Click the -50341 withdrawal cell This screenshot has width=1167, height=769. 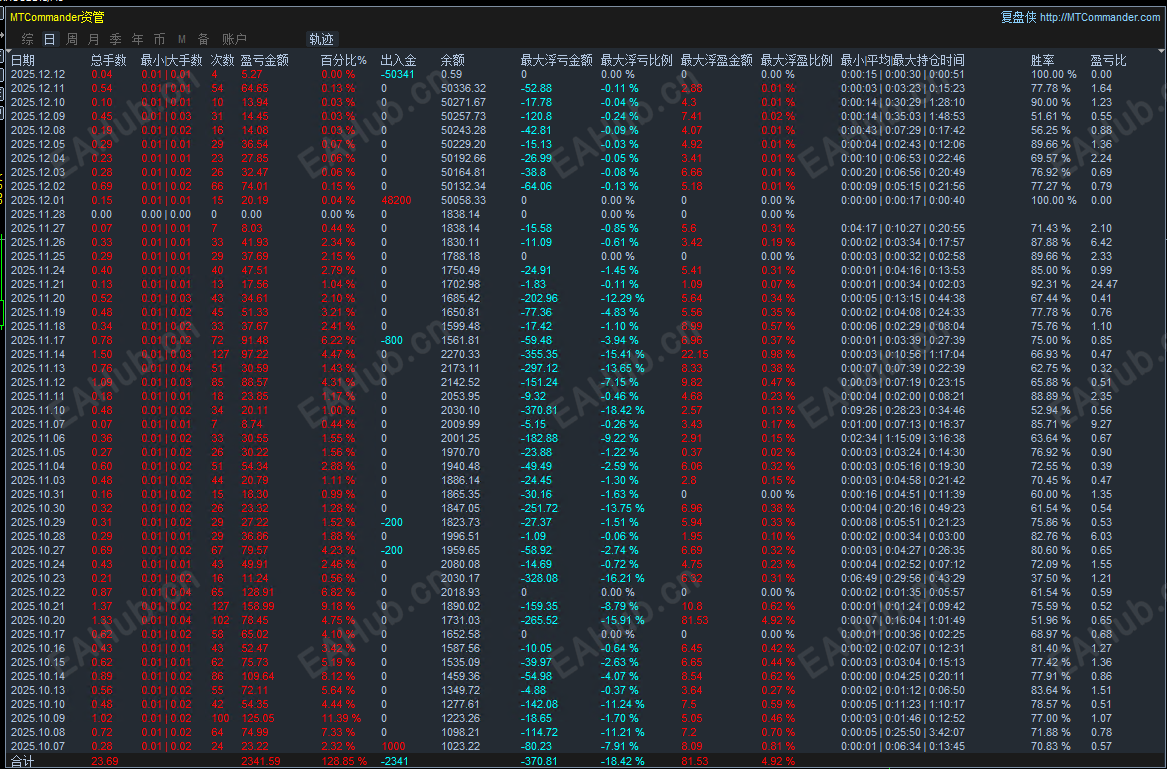coord(397,74)
